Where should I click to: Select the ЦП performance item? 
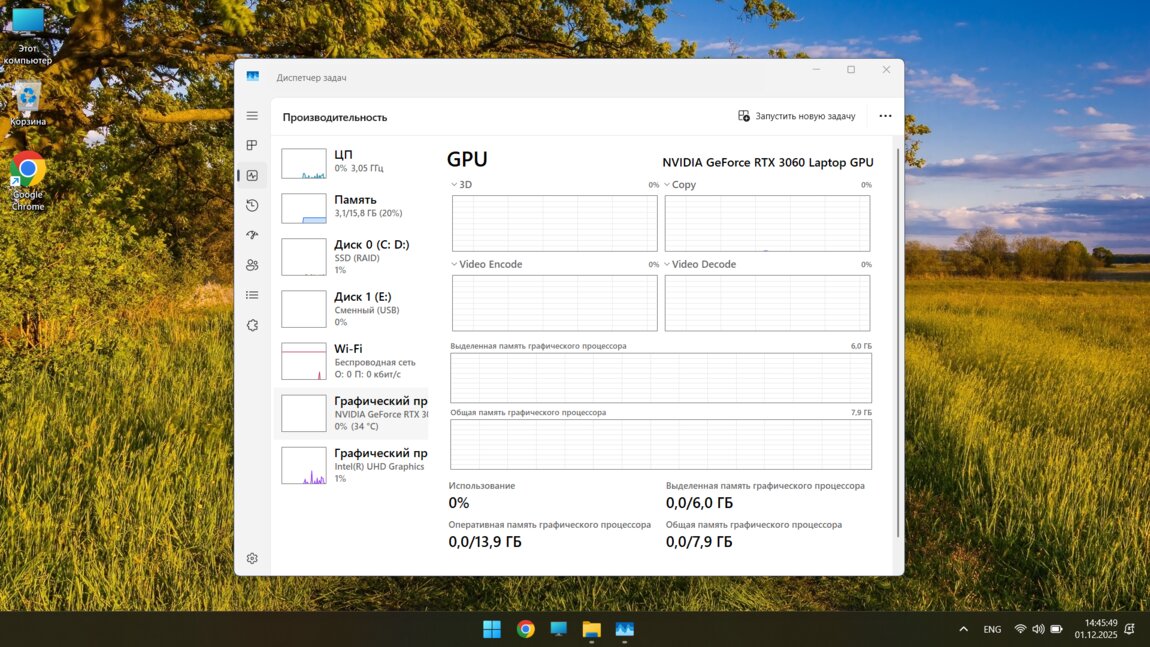(x=350, y=162)
